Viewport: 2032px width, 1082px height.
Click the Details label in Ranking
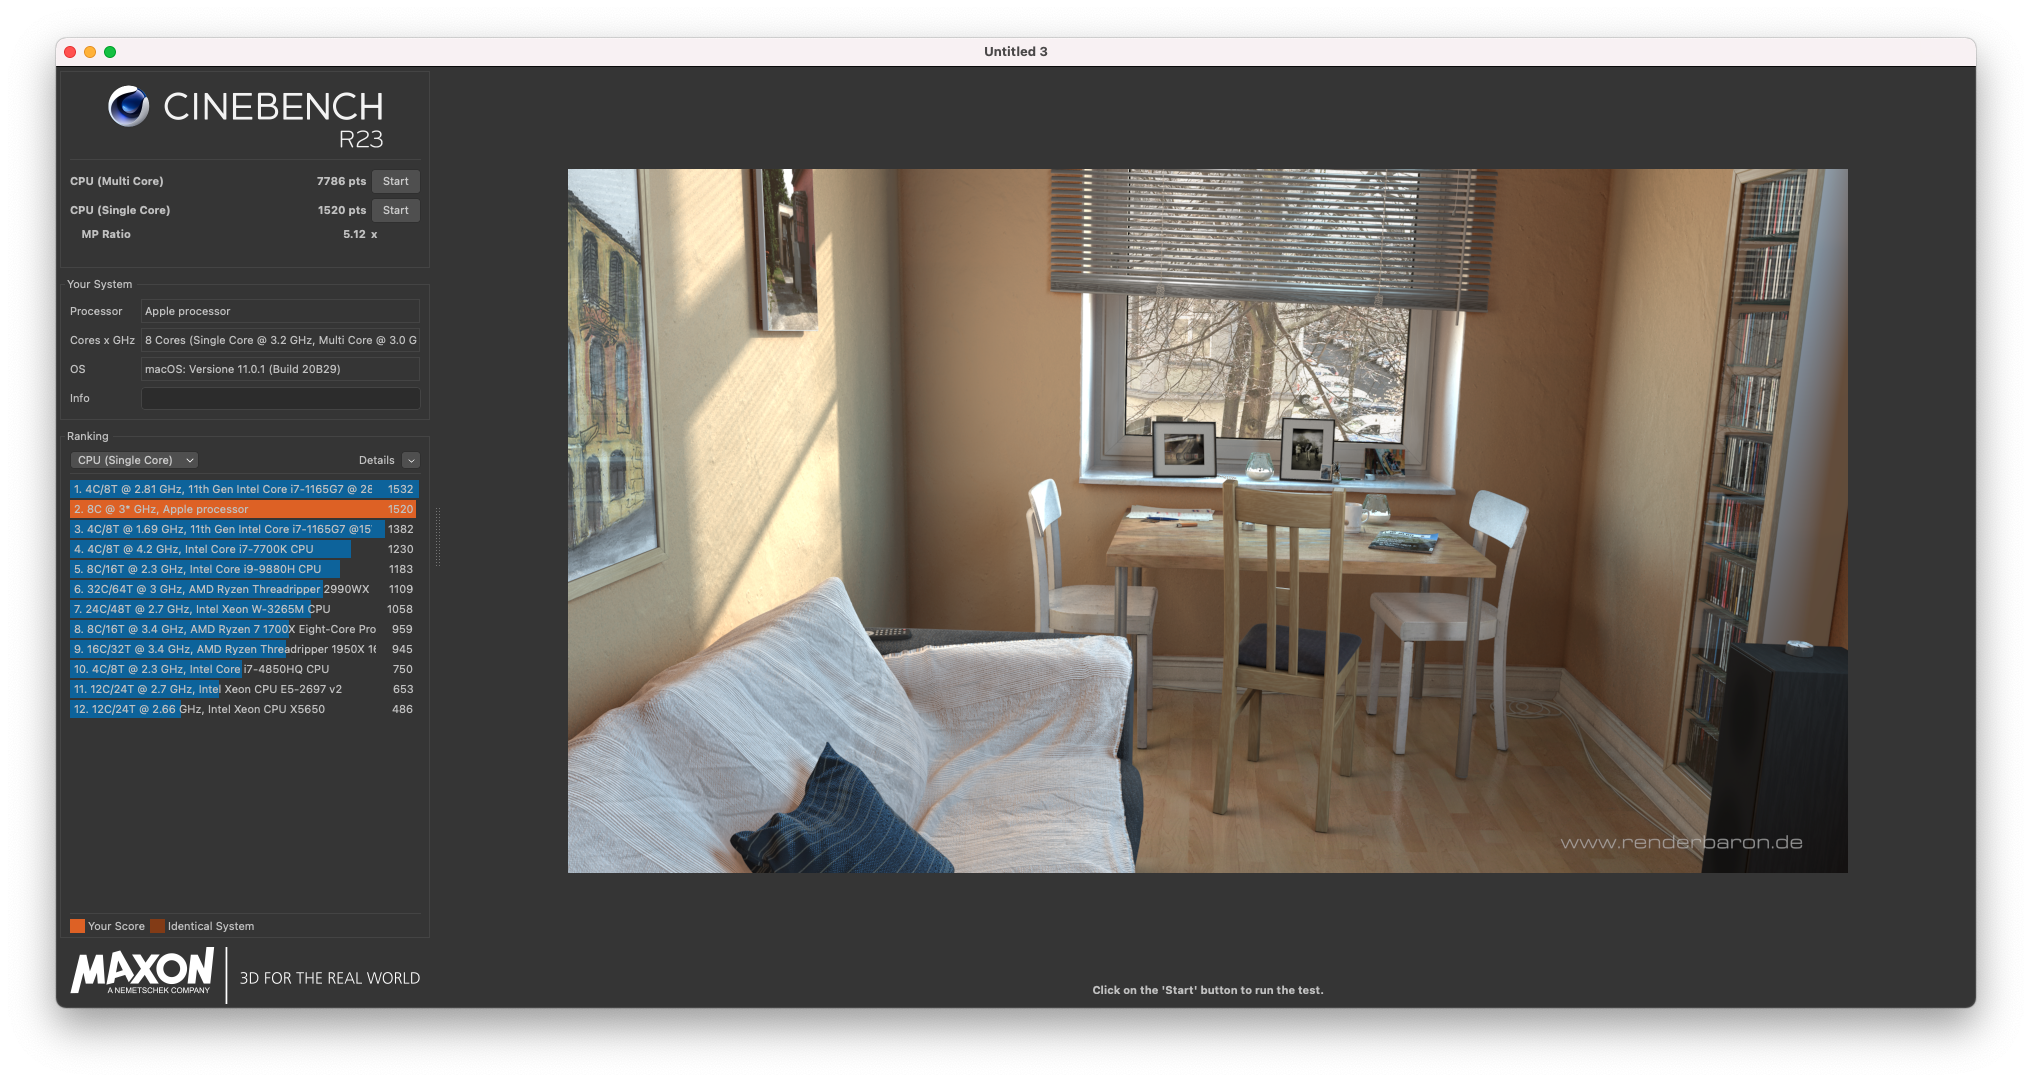pos(376,460)
